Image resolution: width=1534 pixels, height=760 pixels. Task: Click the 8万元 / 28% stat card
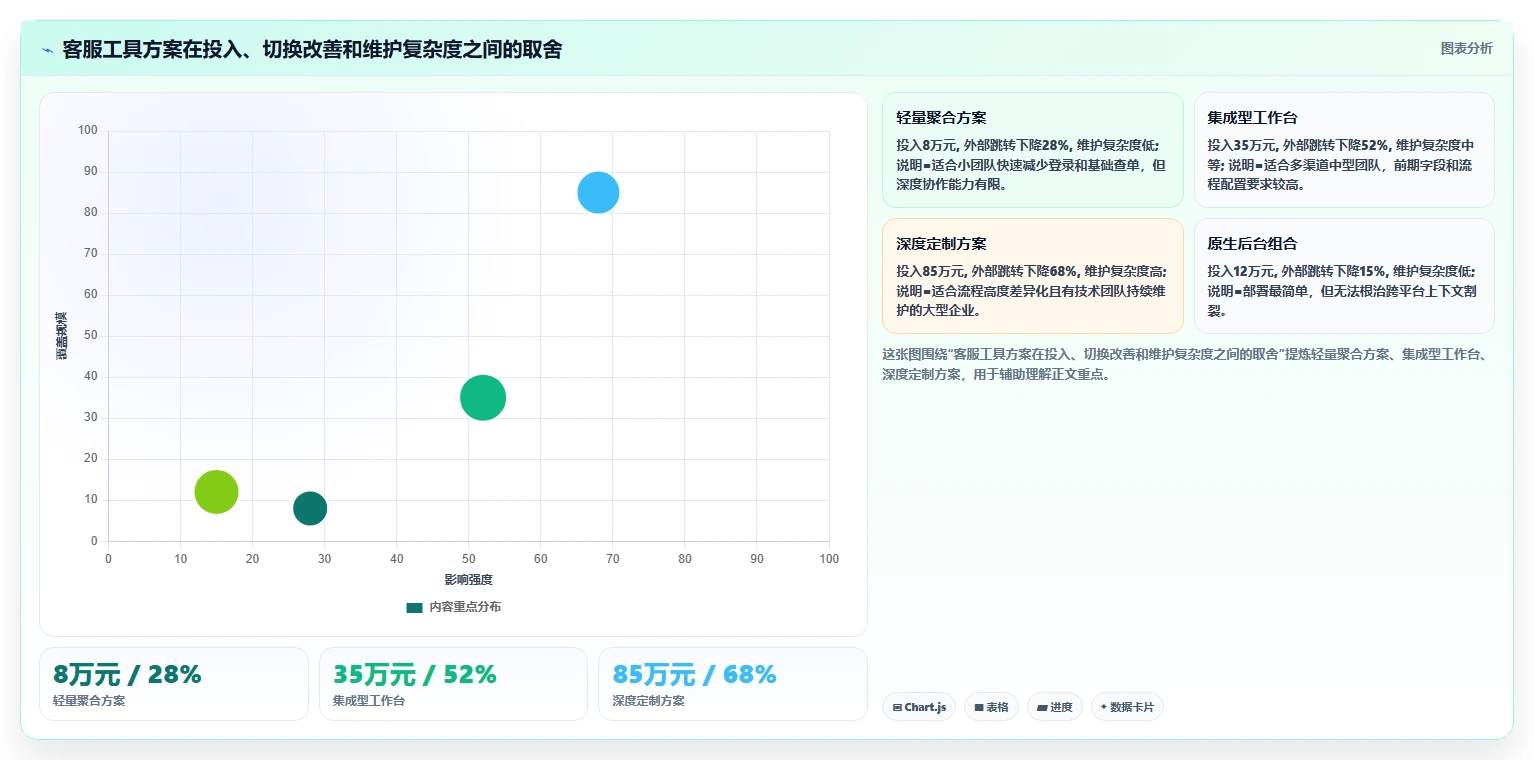pos(174,684)
